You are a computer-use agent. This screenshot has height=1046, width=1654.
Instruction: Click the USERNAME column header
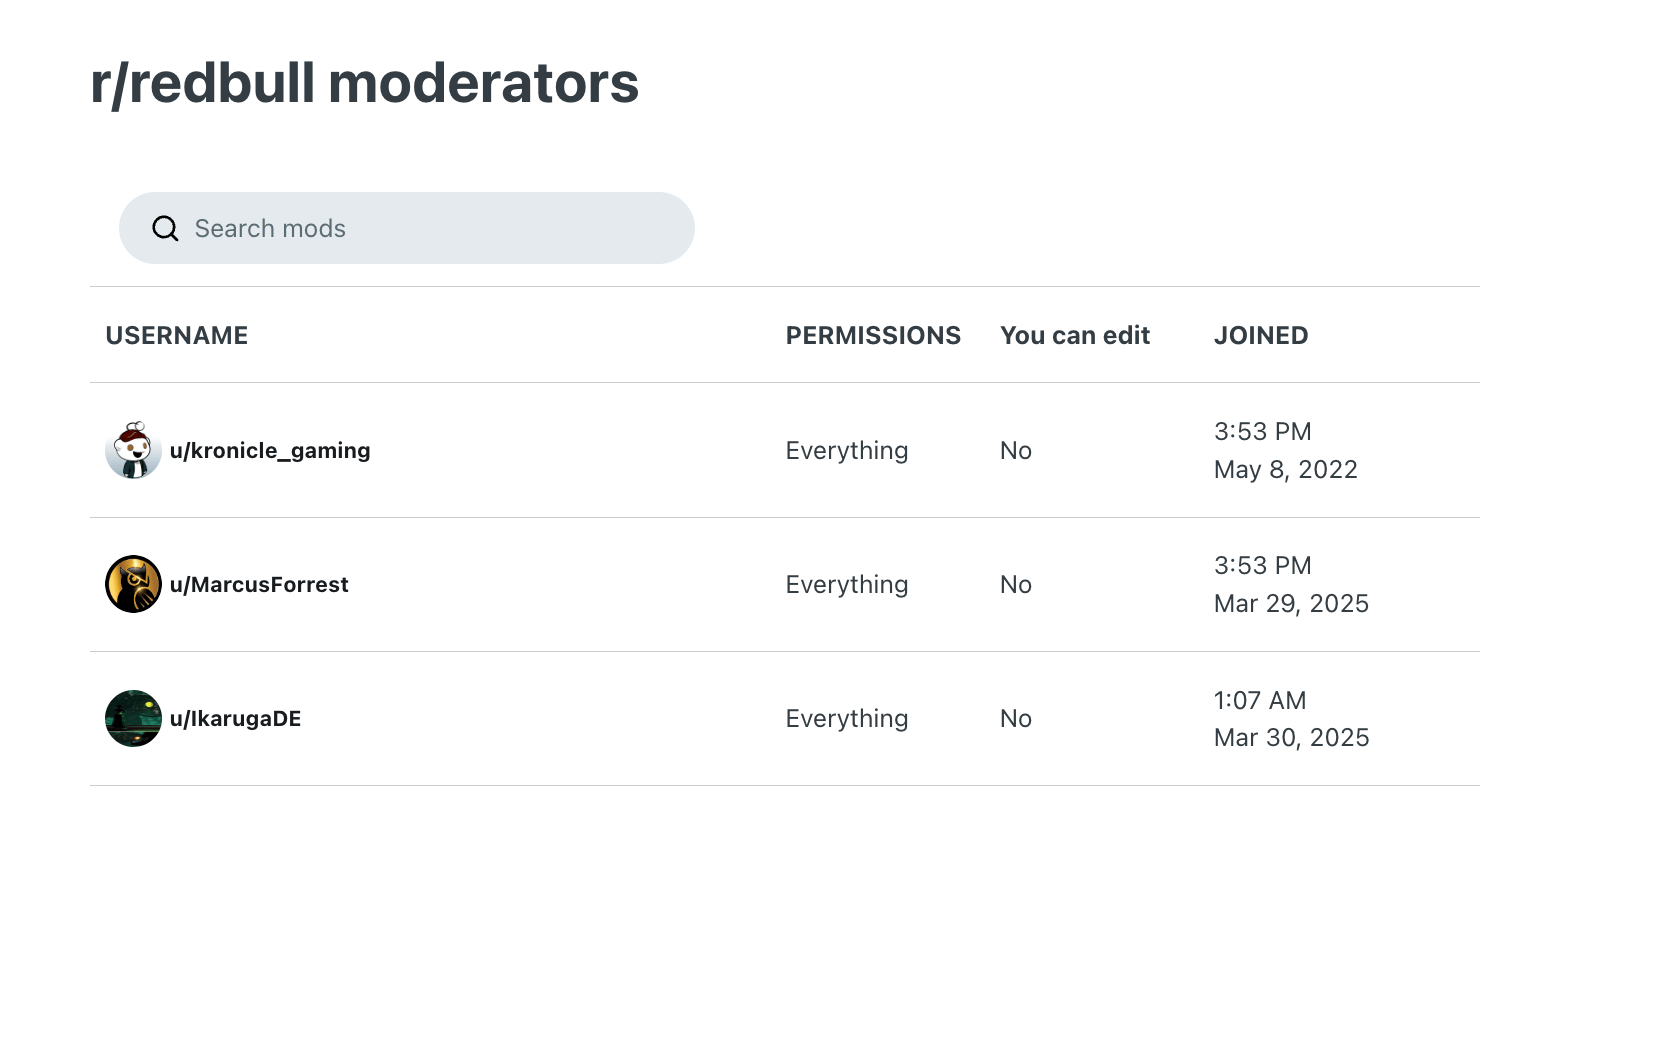[177, 336]
